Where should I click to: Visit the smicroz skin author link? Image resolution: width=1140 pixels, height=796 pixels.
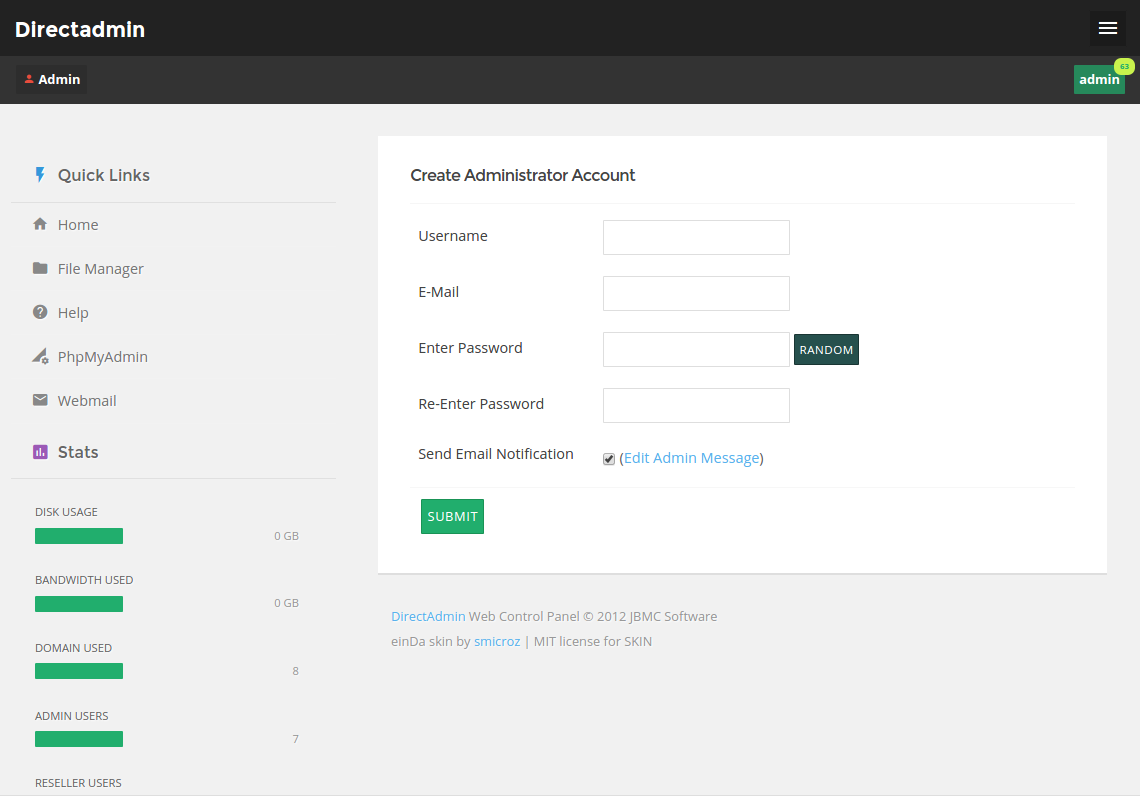(497, 641)
